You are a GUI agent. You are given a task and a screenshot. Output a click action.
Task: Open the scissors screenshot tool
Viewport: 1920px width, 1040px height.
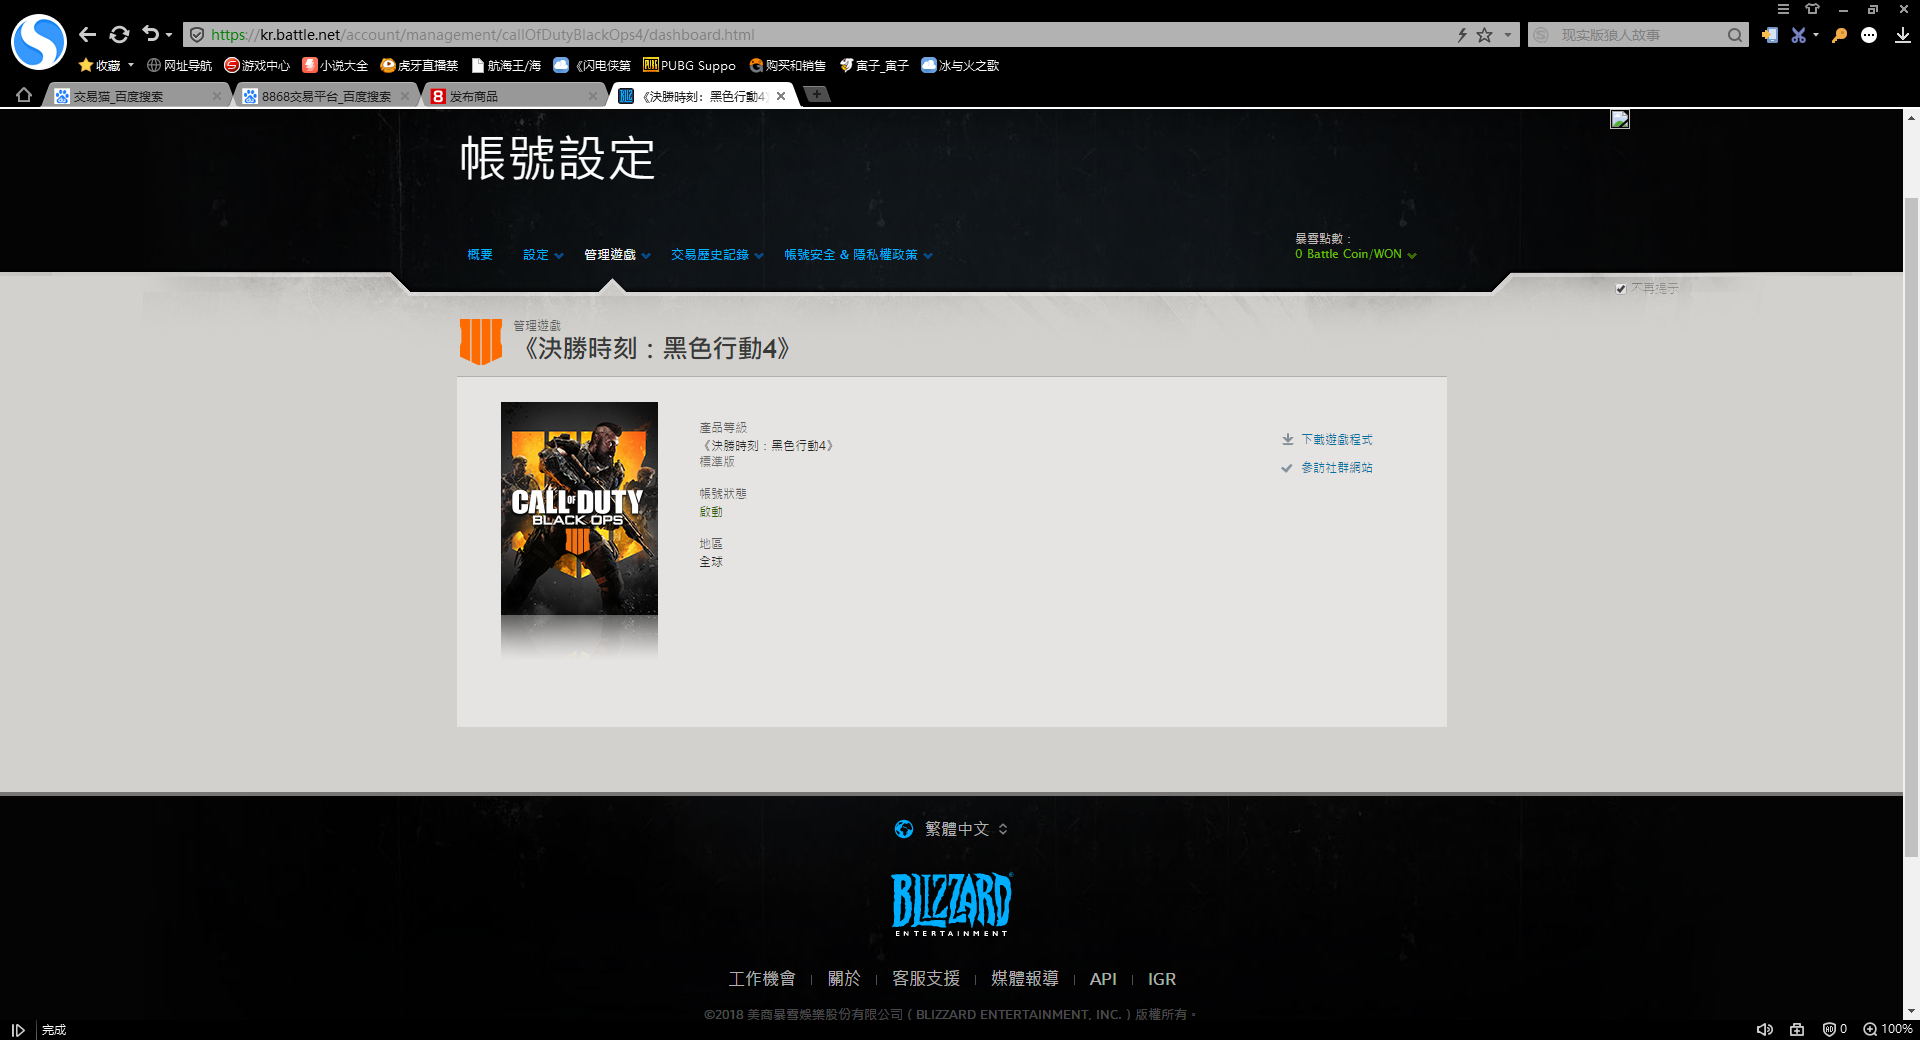pos(1799,35)
